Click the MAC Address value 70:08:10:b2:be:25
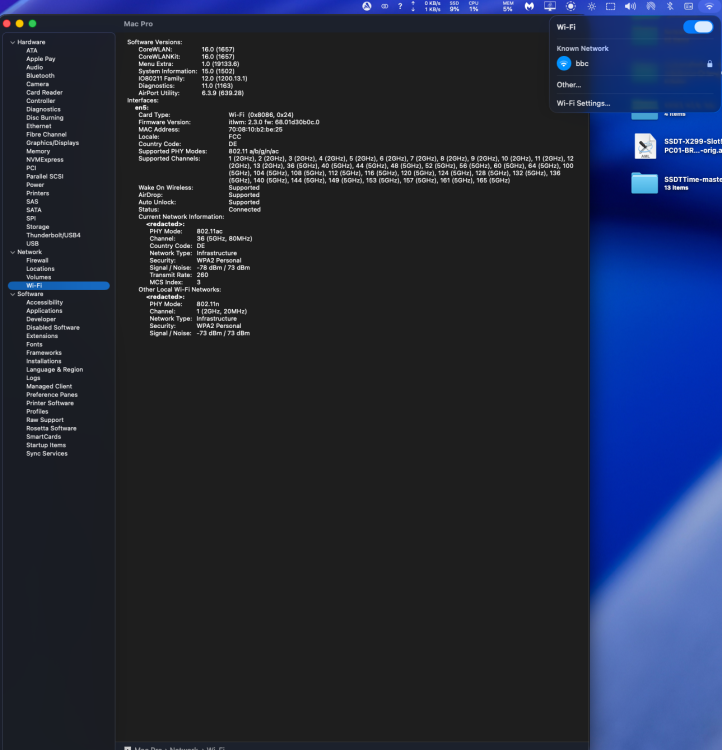The height and width of the screenshot is (750, 722). [255, 129]
